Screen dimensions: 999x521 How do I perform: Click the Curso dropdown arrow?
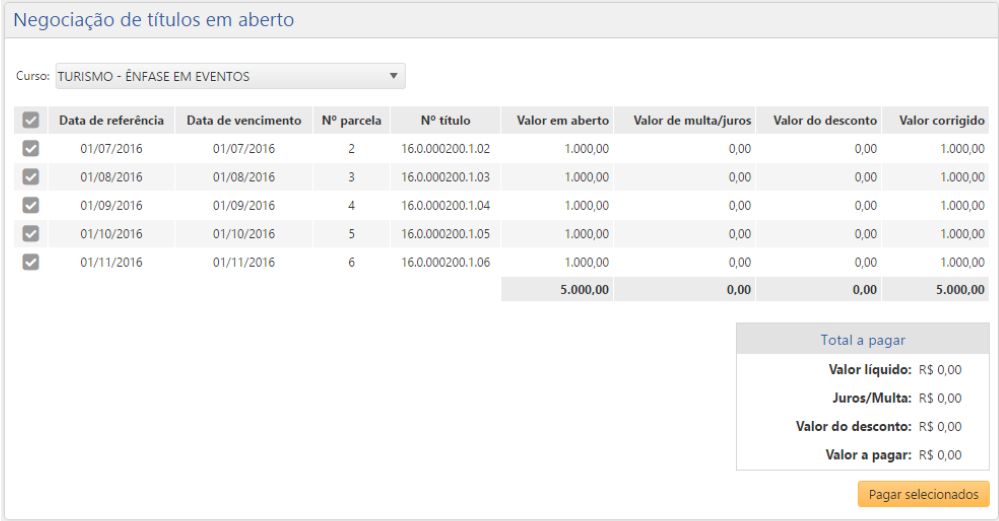394,76
